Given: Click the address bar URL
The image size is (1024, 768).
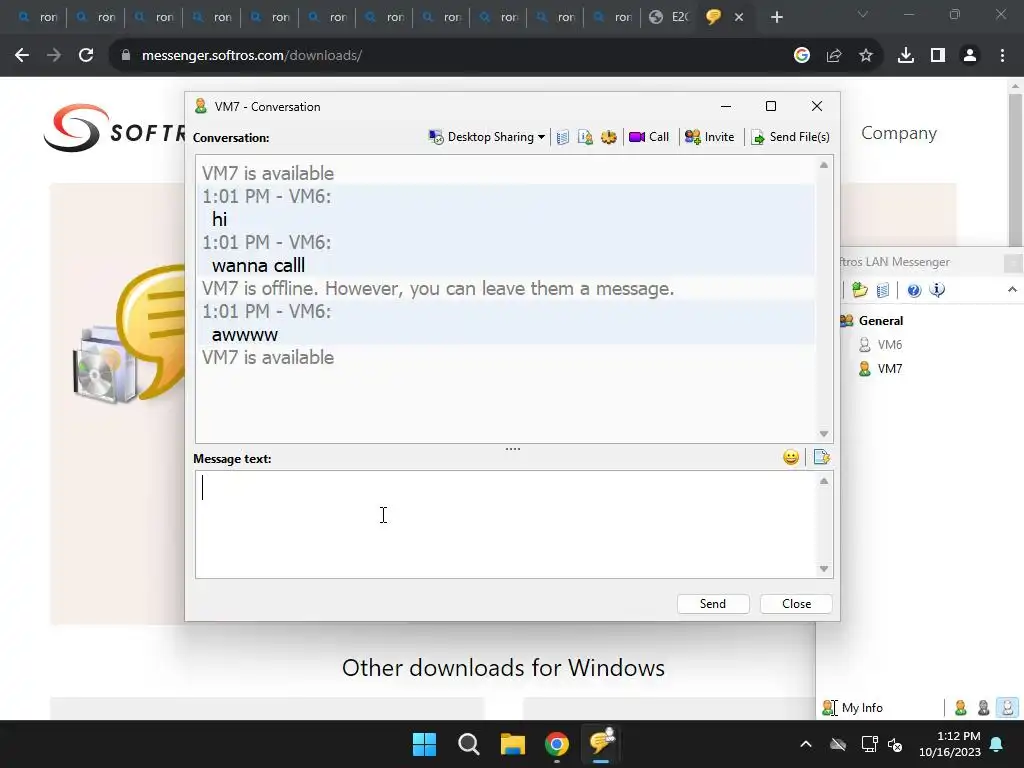Looking at the screenshot, I should [x=251, y=56].
